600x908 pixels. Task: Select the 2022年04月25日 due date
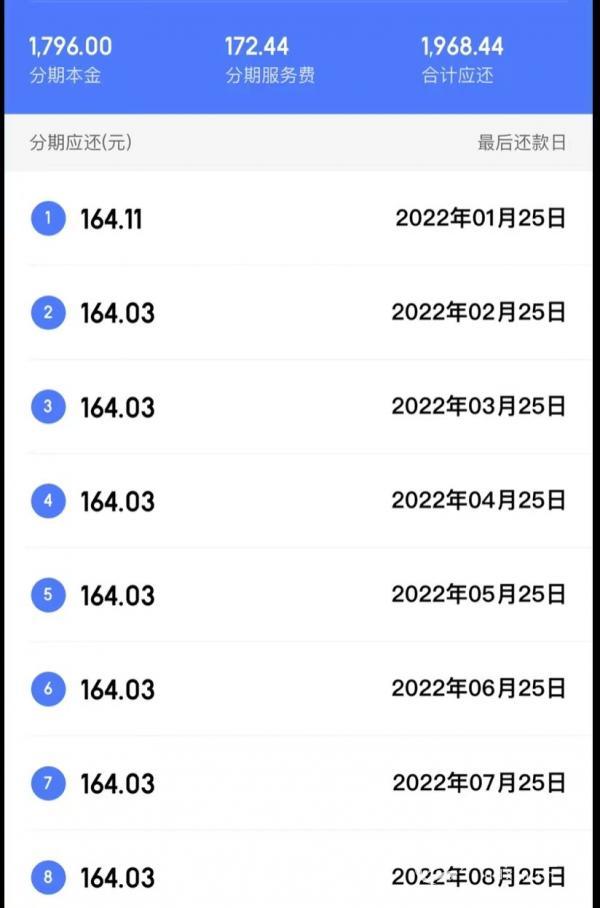tap(478, 501)
